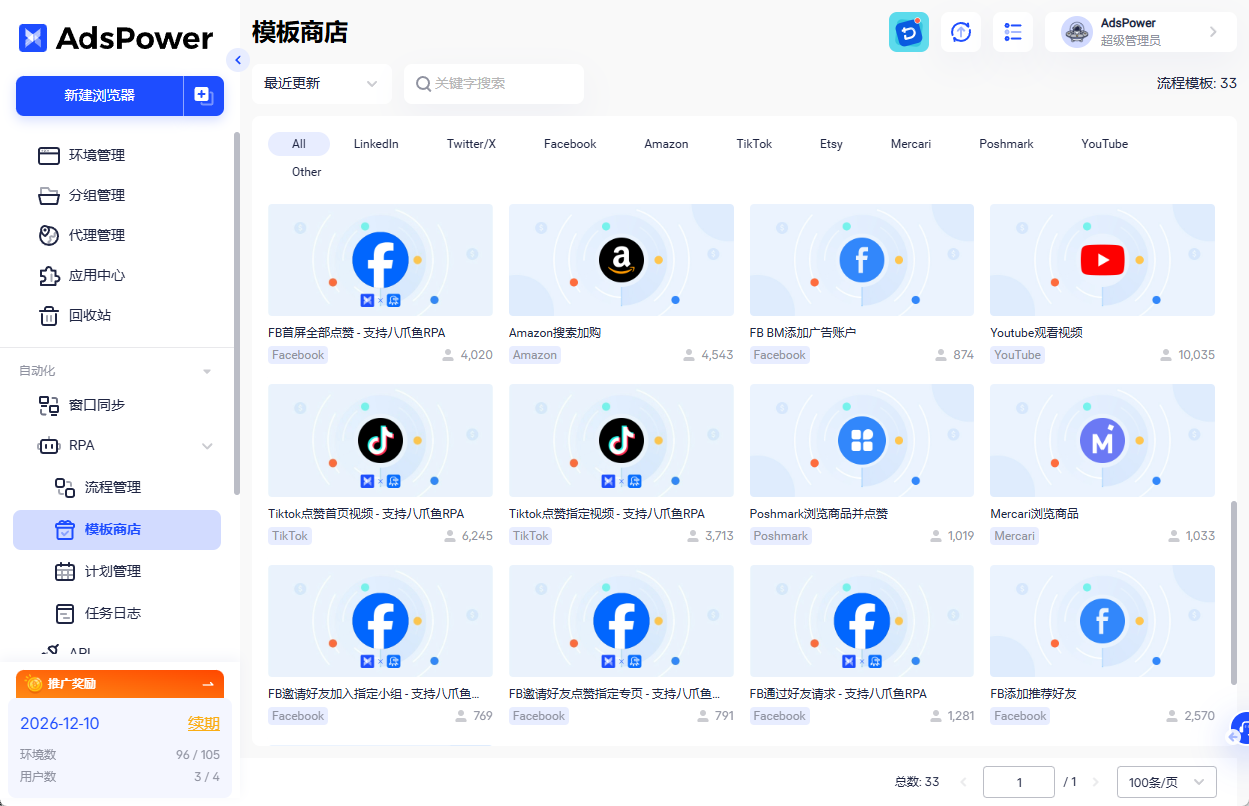The height and width of the screenshot is (806, 1249).
Task: Click the Amazon logo on Amazon搜索加购 card
Action: click(x=621, y=260)
